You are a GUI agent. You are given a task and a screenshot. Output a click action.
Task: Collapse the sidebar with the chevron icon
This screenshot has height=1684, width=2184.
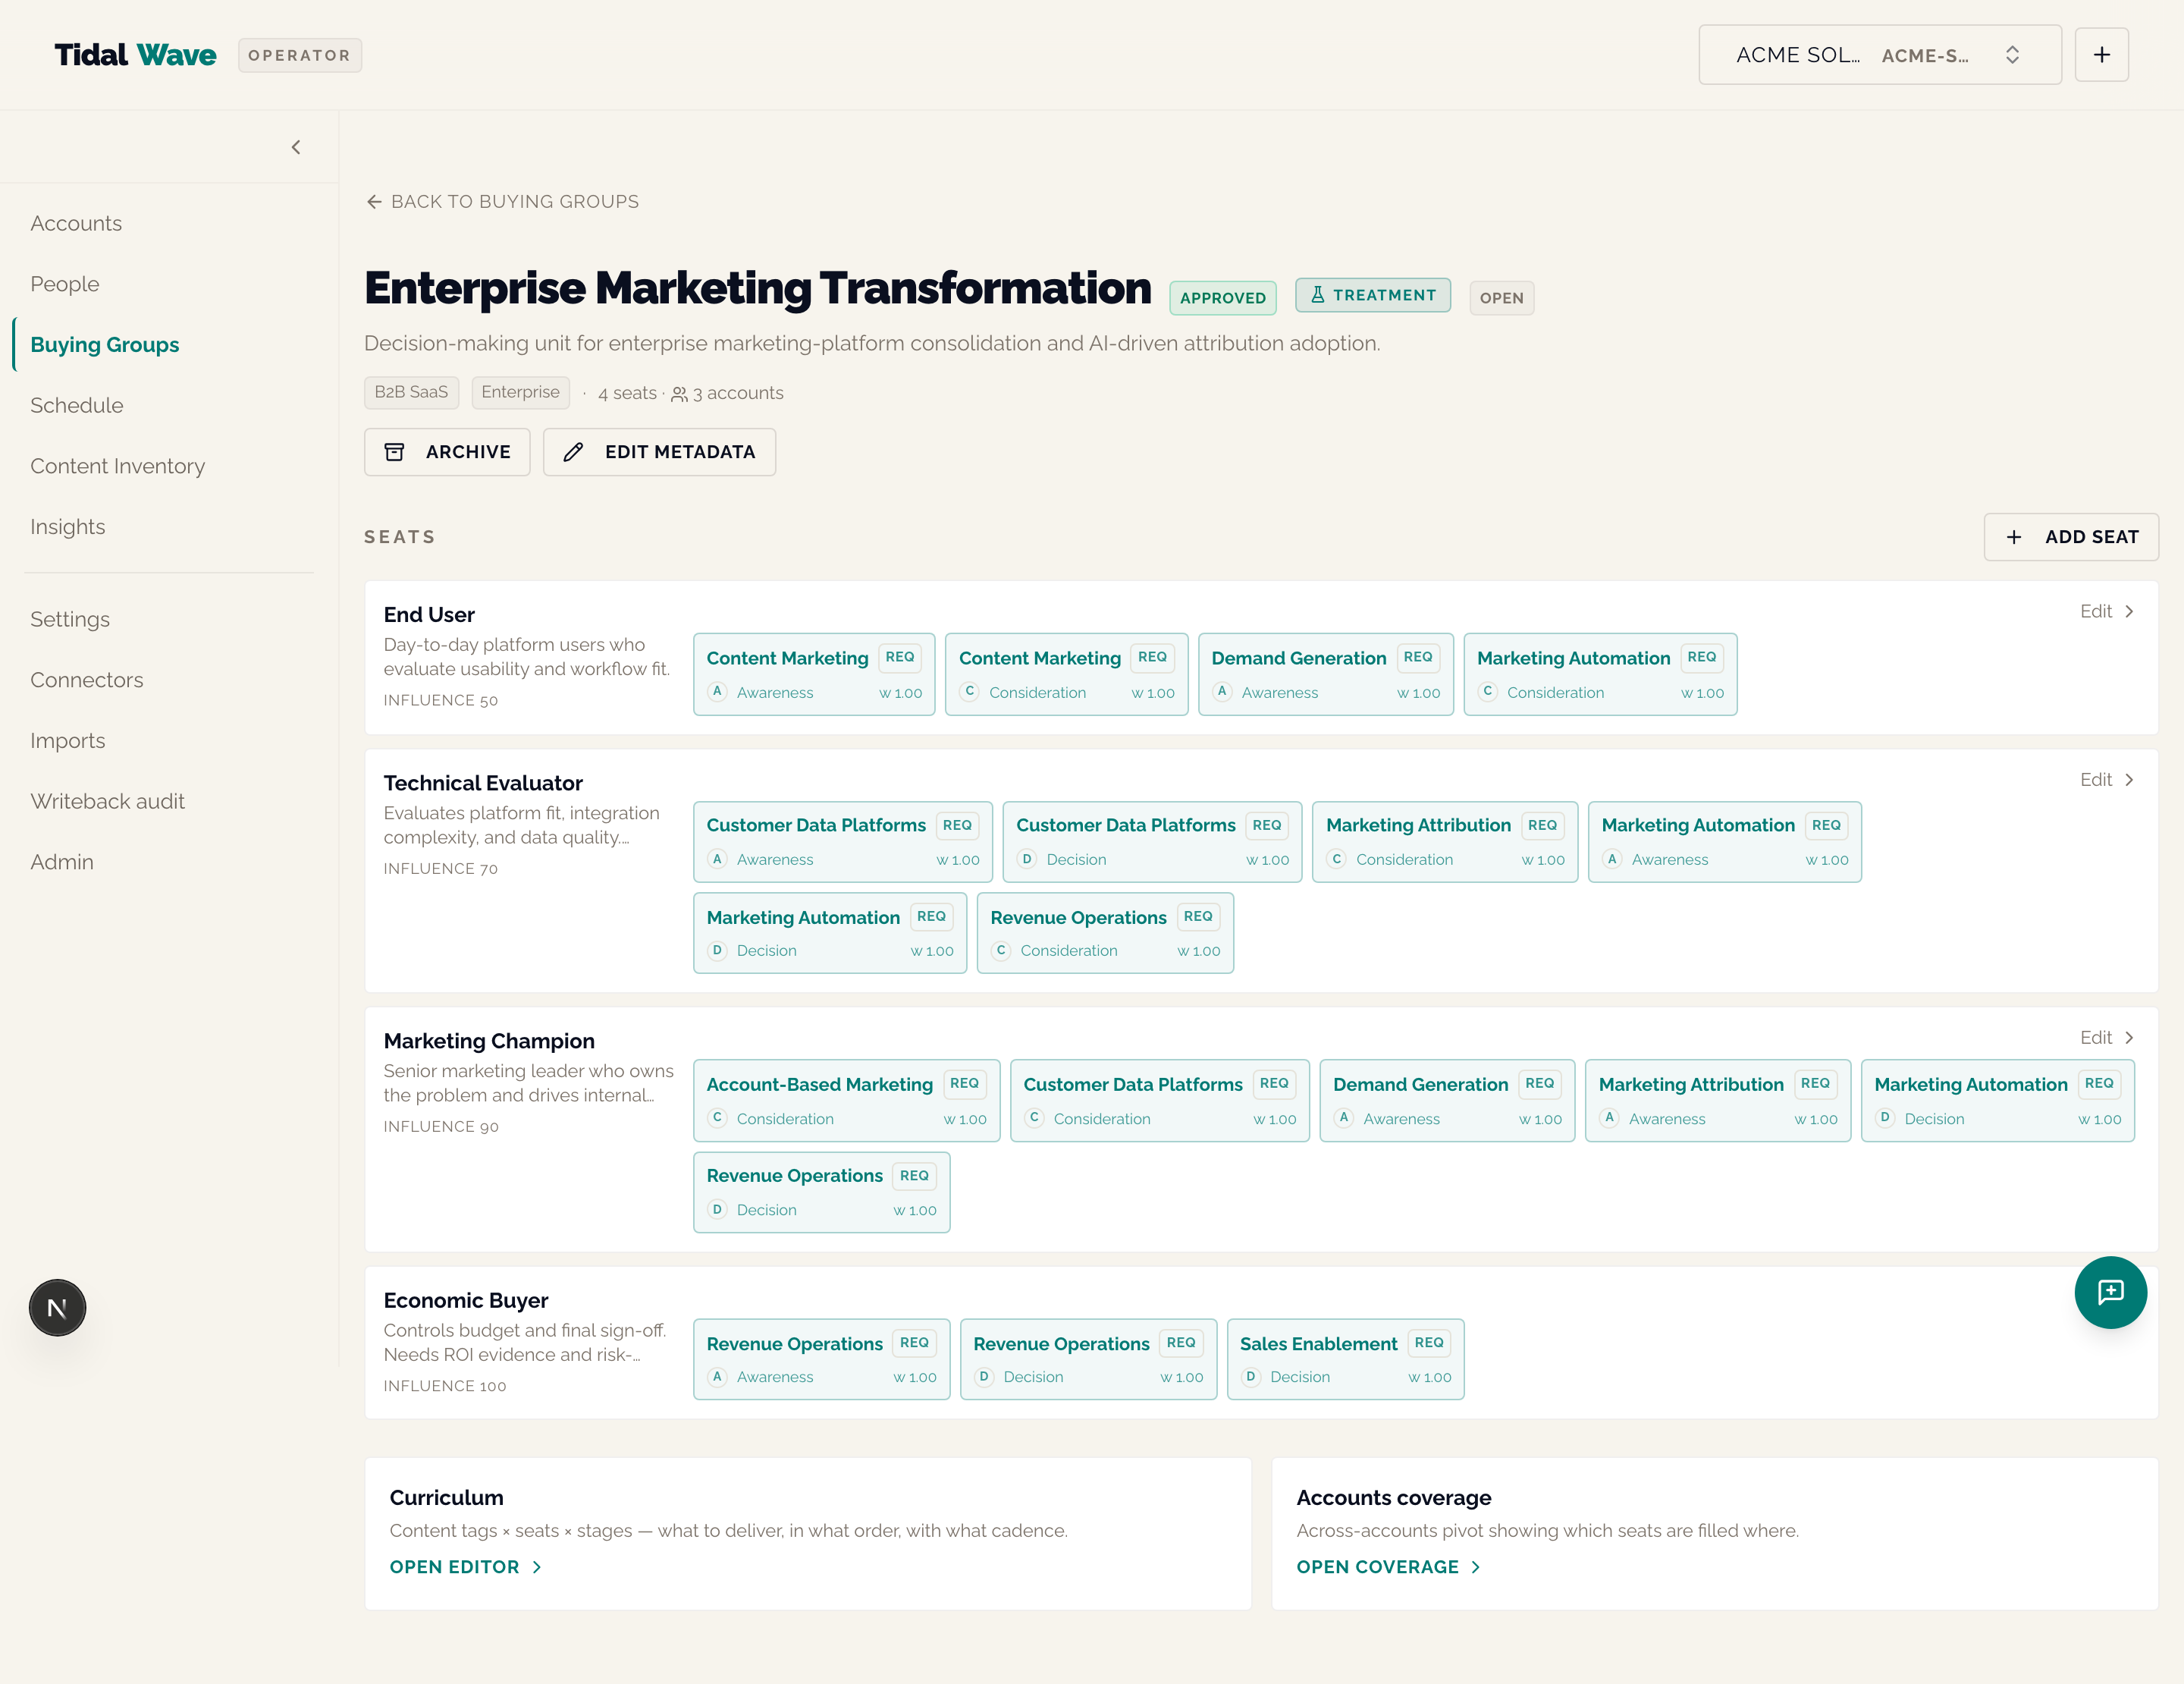click(x=295, y=147)
